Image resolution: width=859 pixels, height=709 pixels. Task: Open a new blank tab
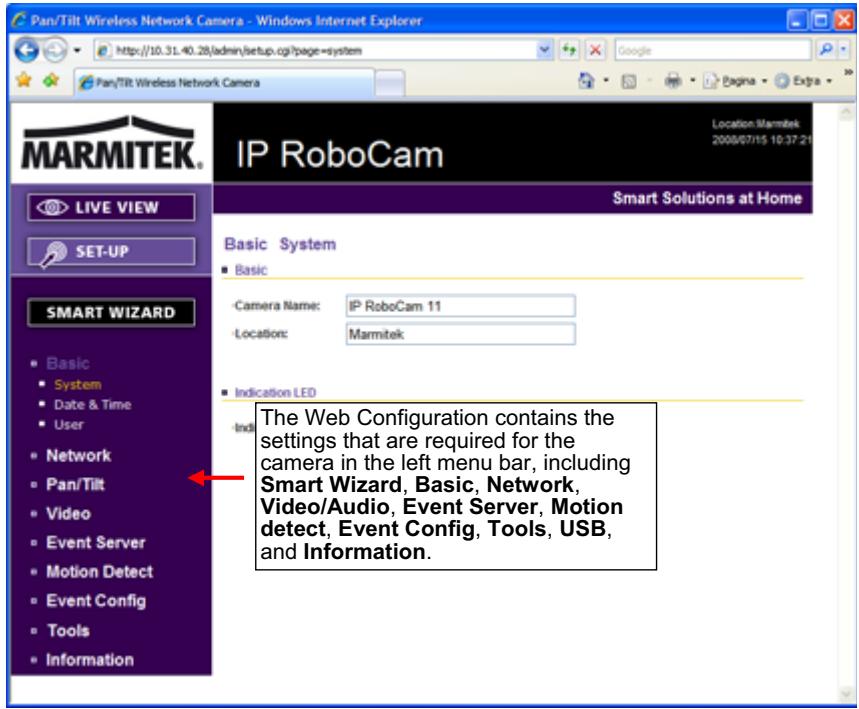coord(390,84)
